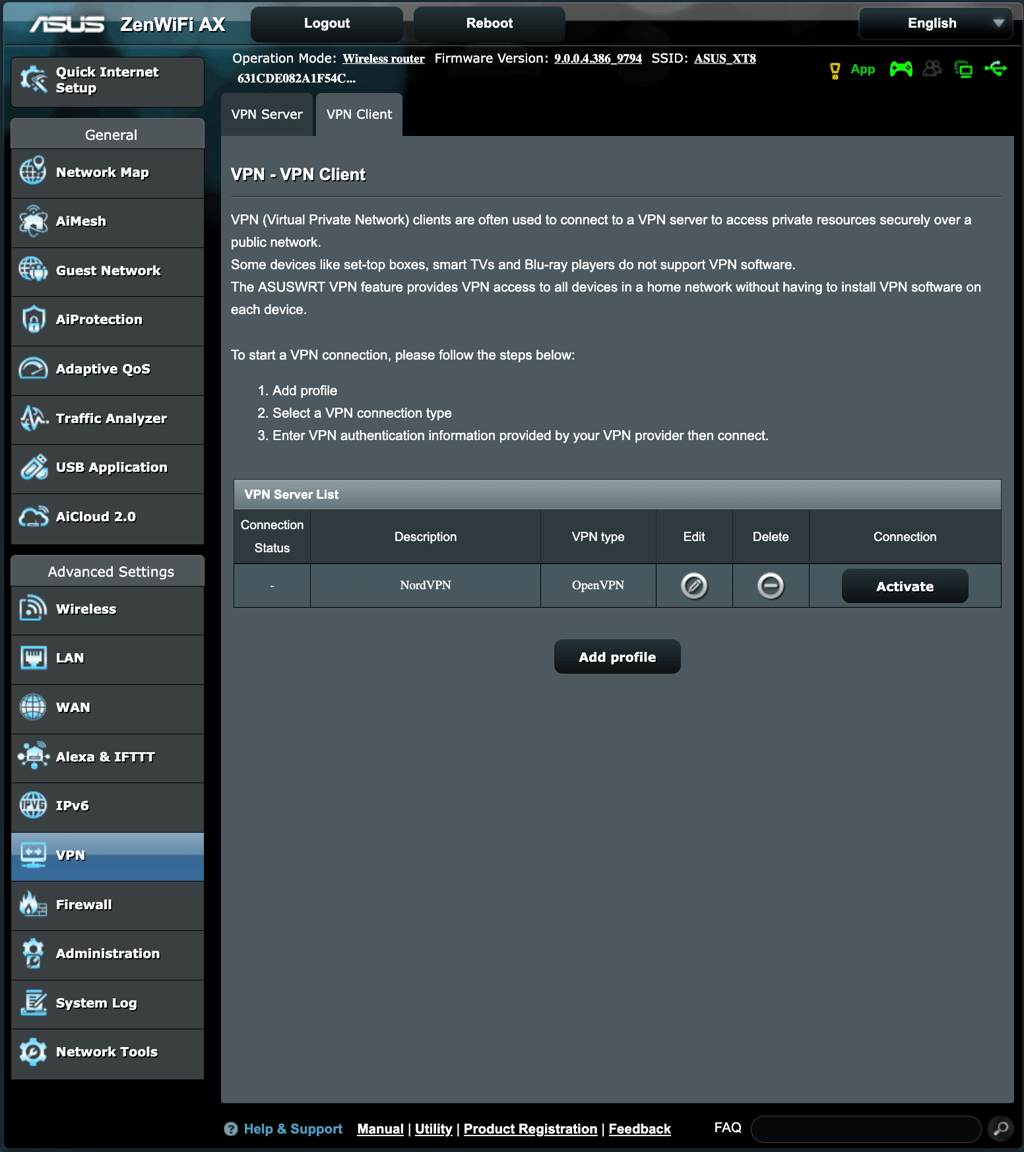Image resolution: width=1024 pixels, height=1152 pixels.
Task: Click the gray guest users status icon
Action: click(x=932, y=69)
